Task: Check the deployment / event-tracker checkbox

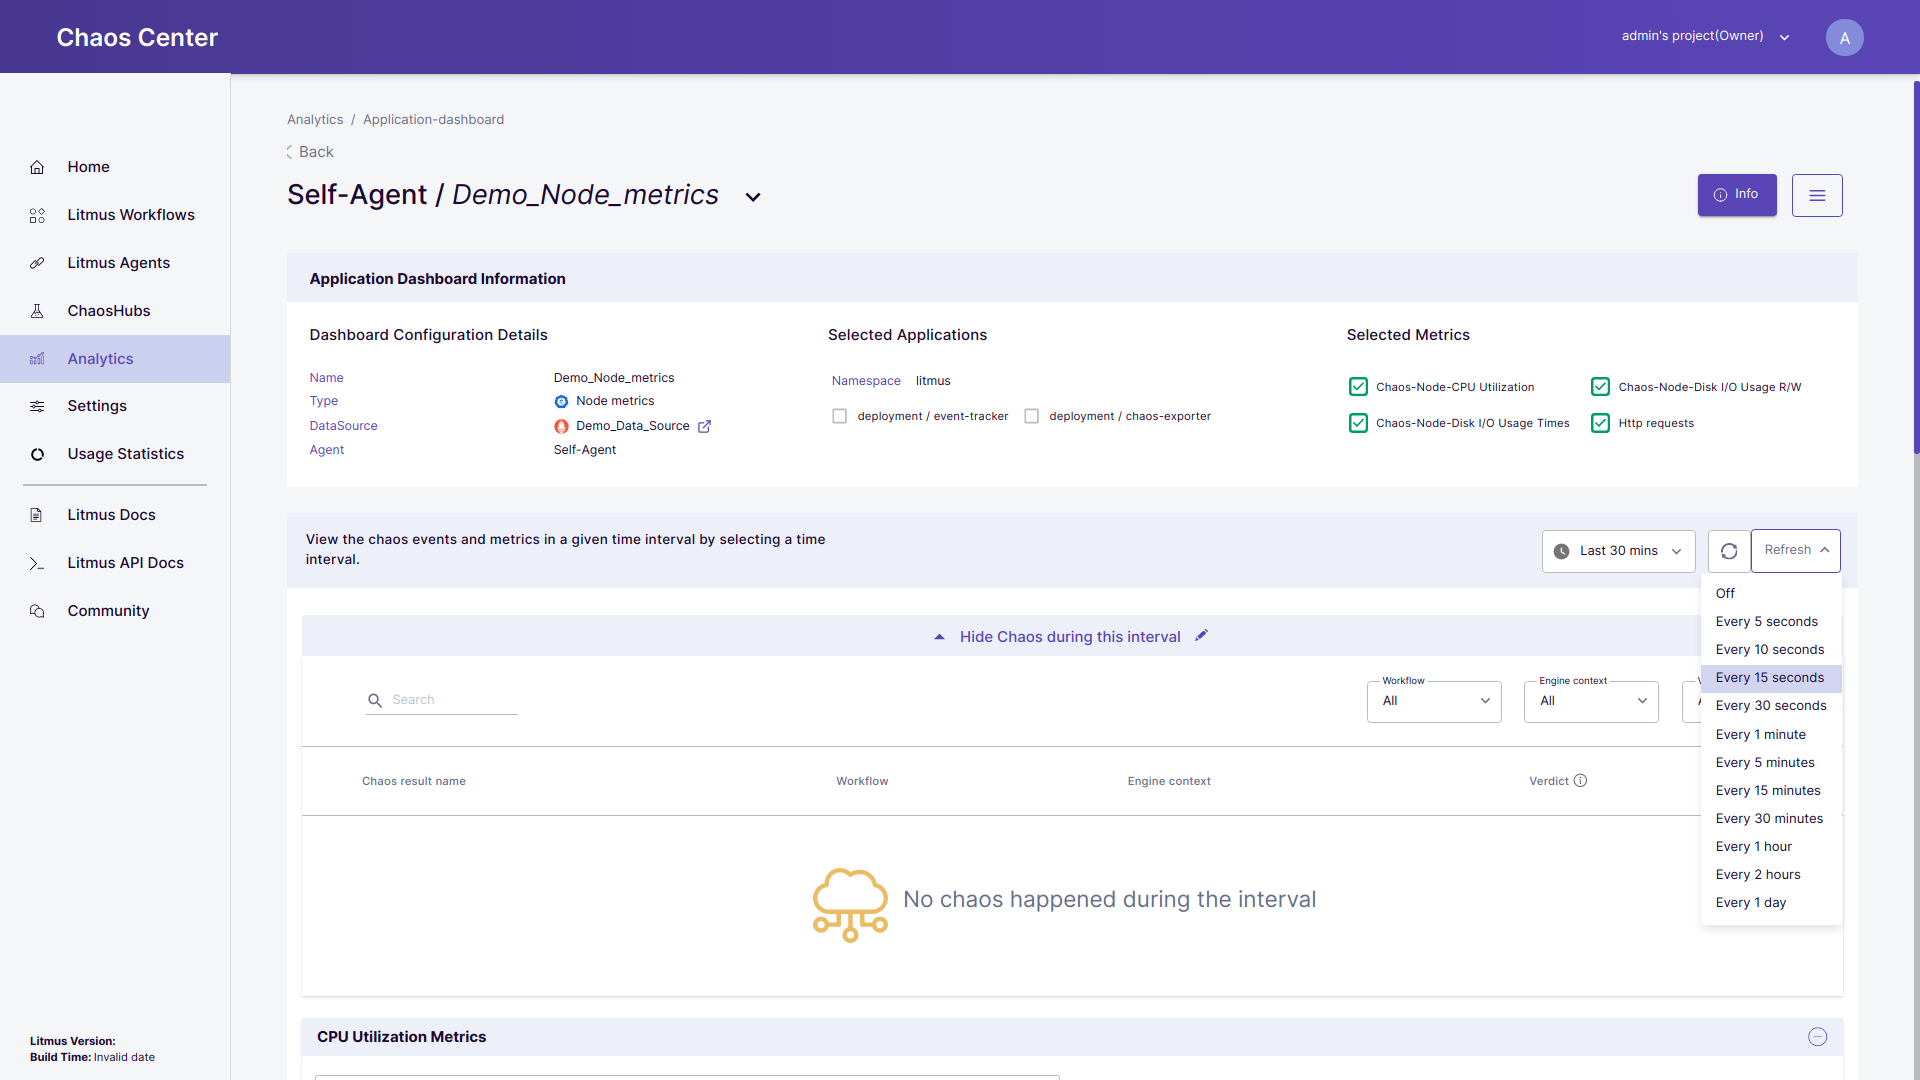Action: coord(840,416)
